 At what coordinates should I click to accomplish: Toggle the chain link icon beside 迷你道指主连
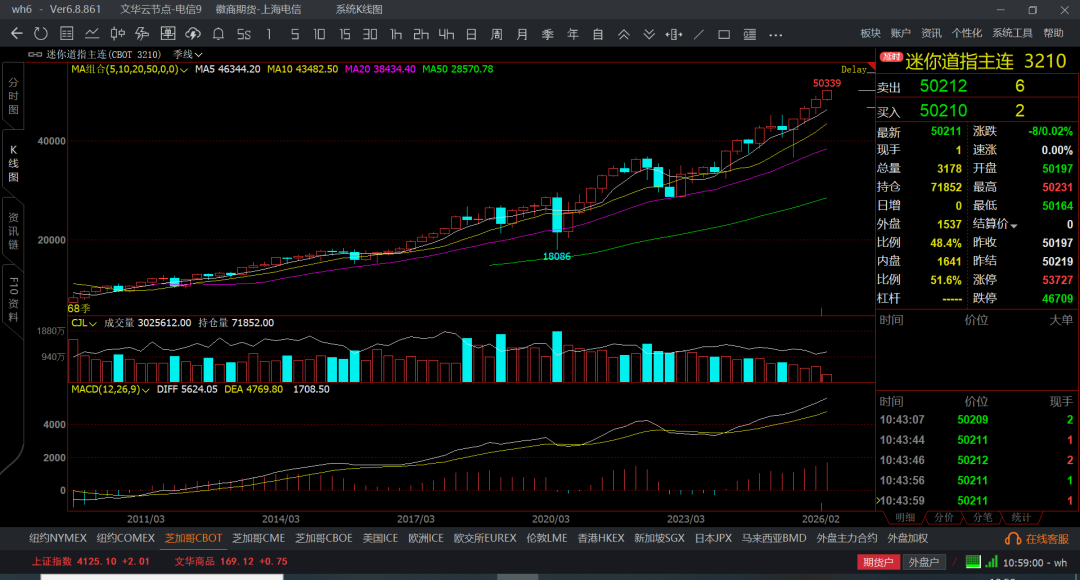click(35, 54)
